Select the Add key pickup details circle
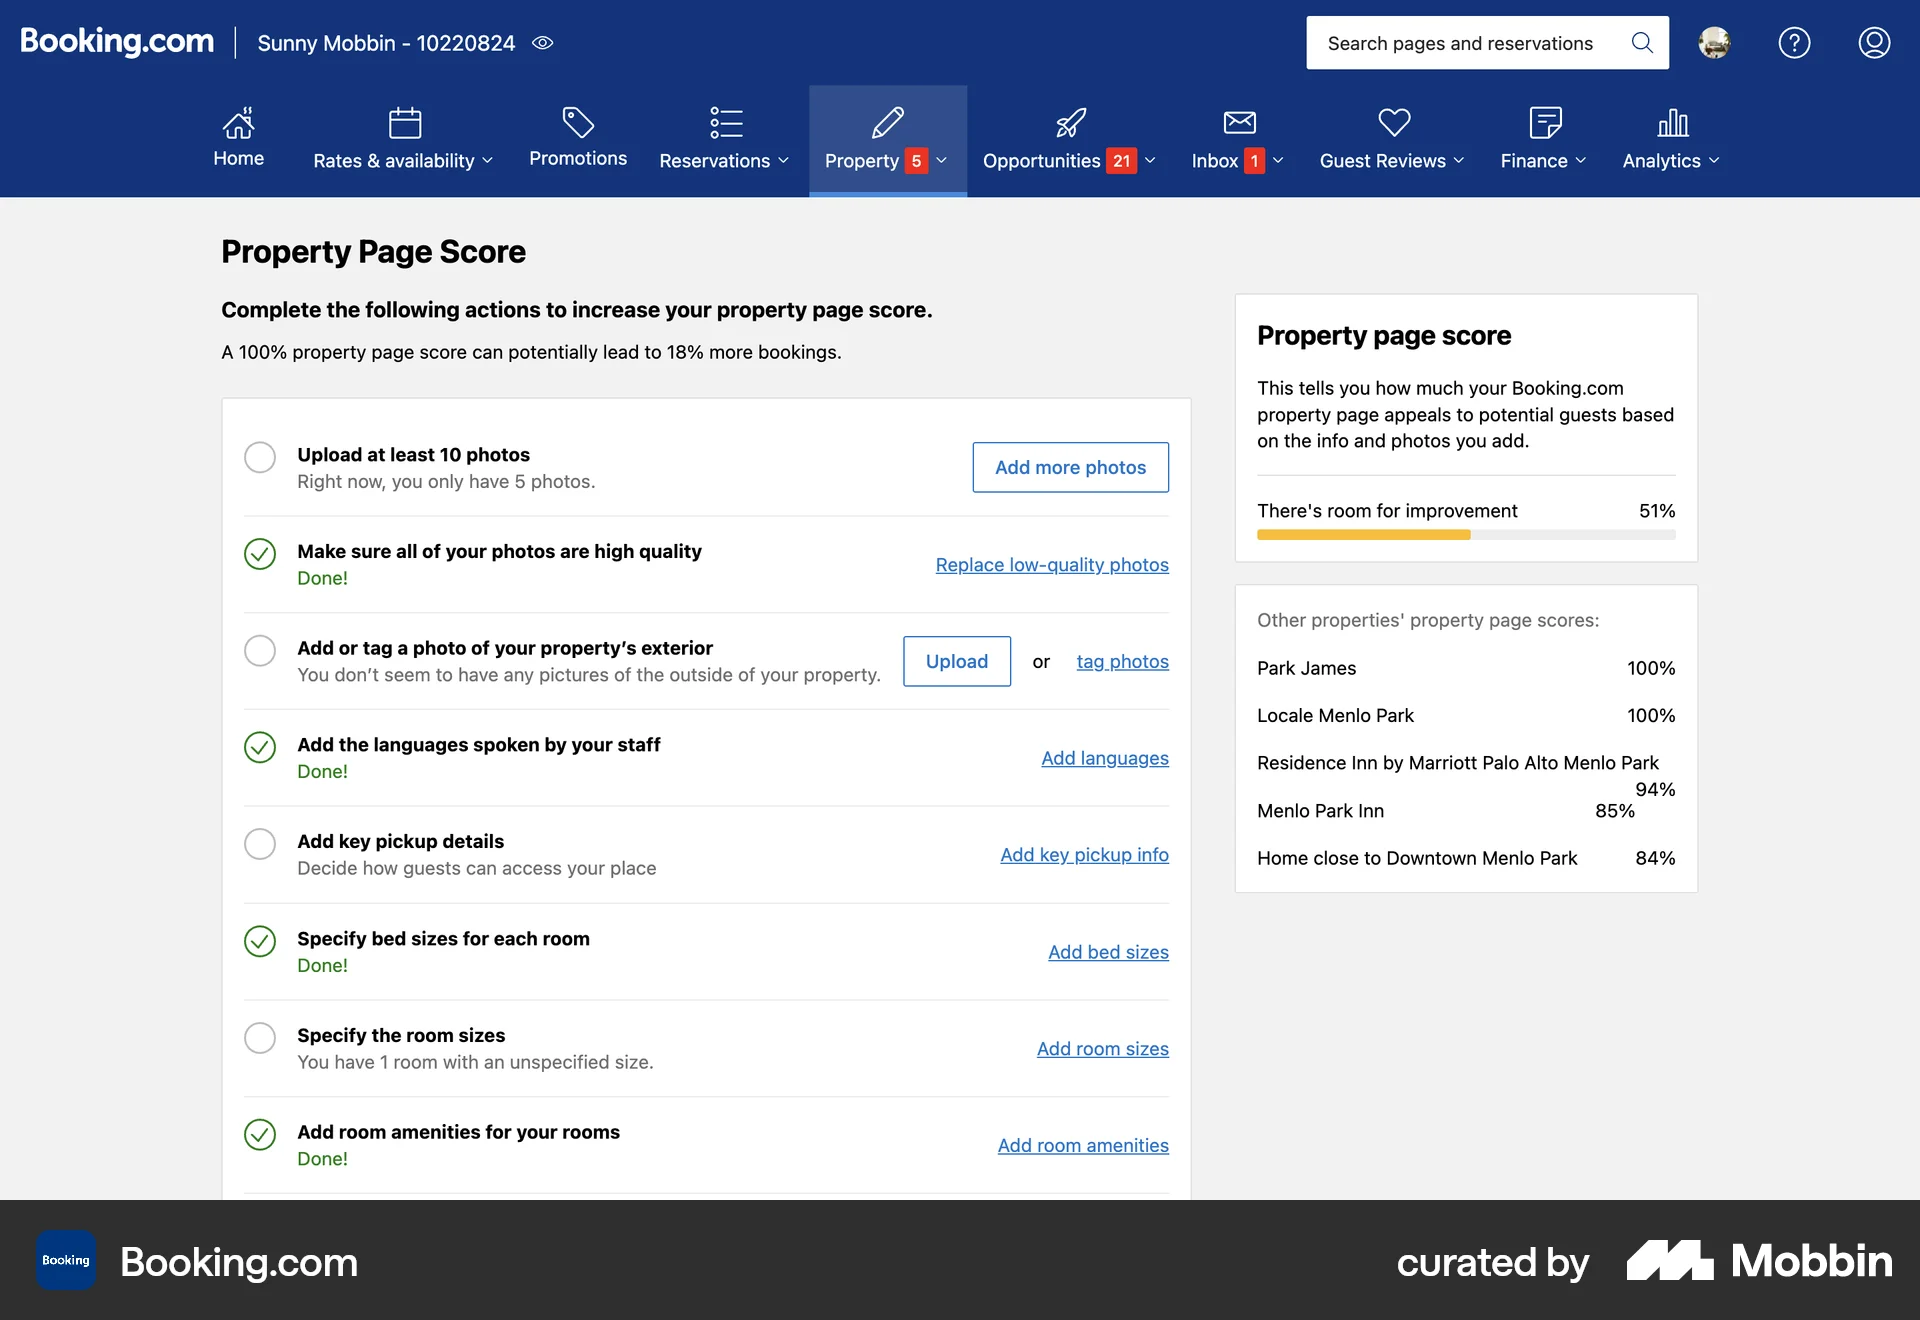The image size is (1920, 1320). [x=260, y=844]
